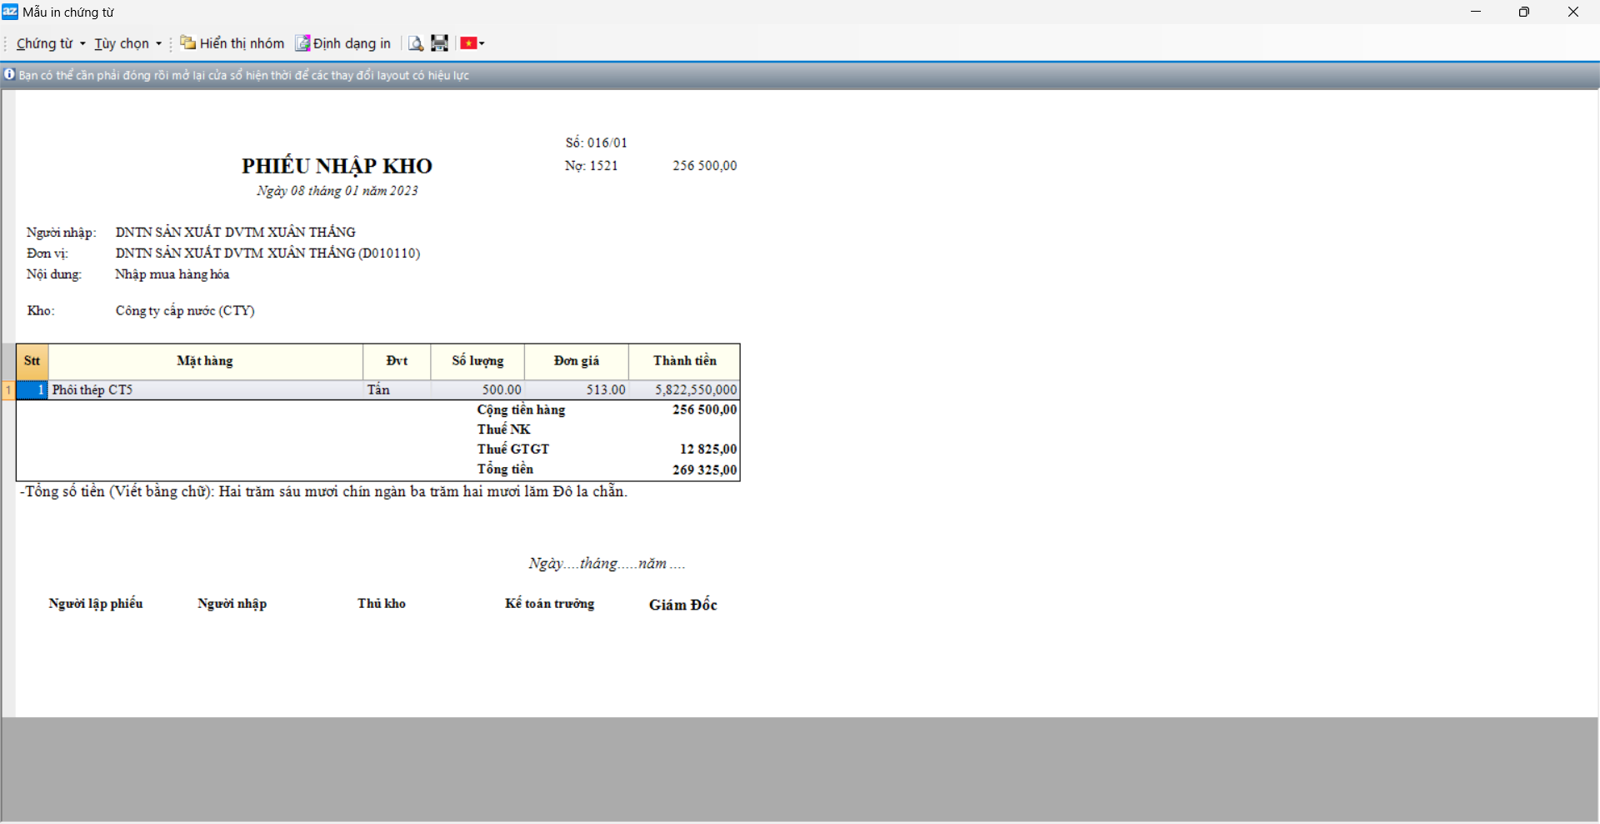Restore down the Mẫu in chứng từ window
The height and width of the screenshot is (824, 1600).
[1523, 12]
